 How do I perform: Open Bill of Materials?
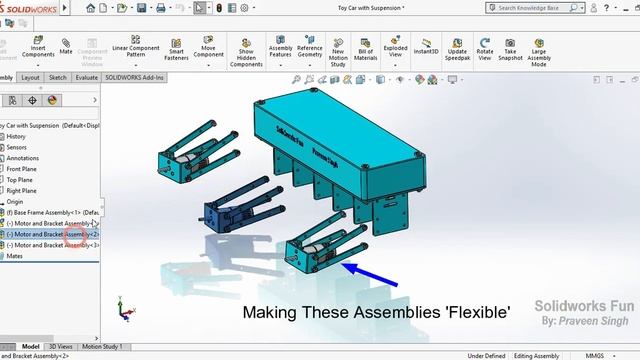[365, 49]
